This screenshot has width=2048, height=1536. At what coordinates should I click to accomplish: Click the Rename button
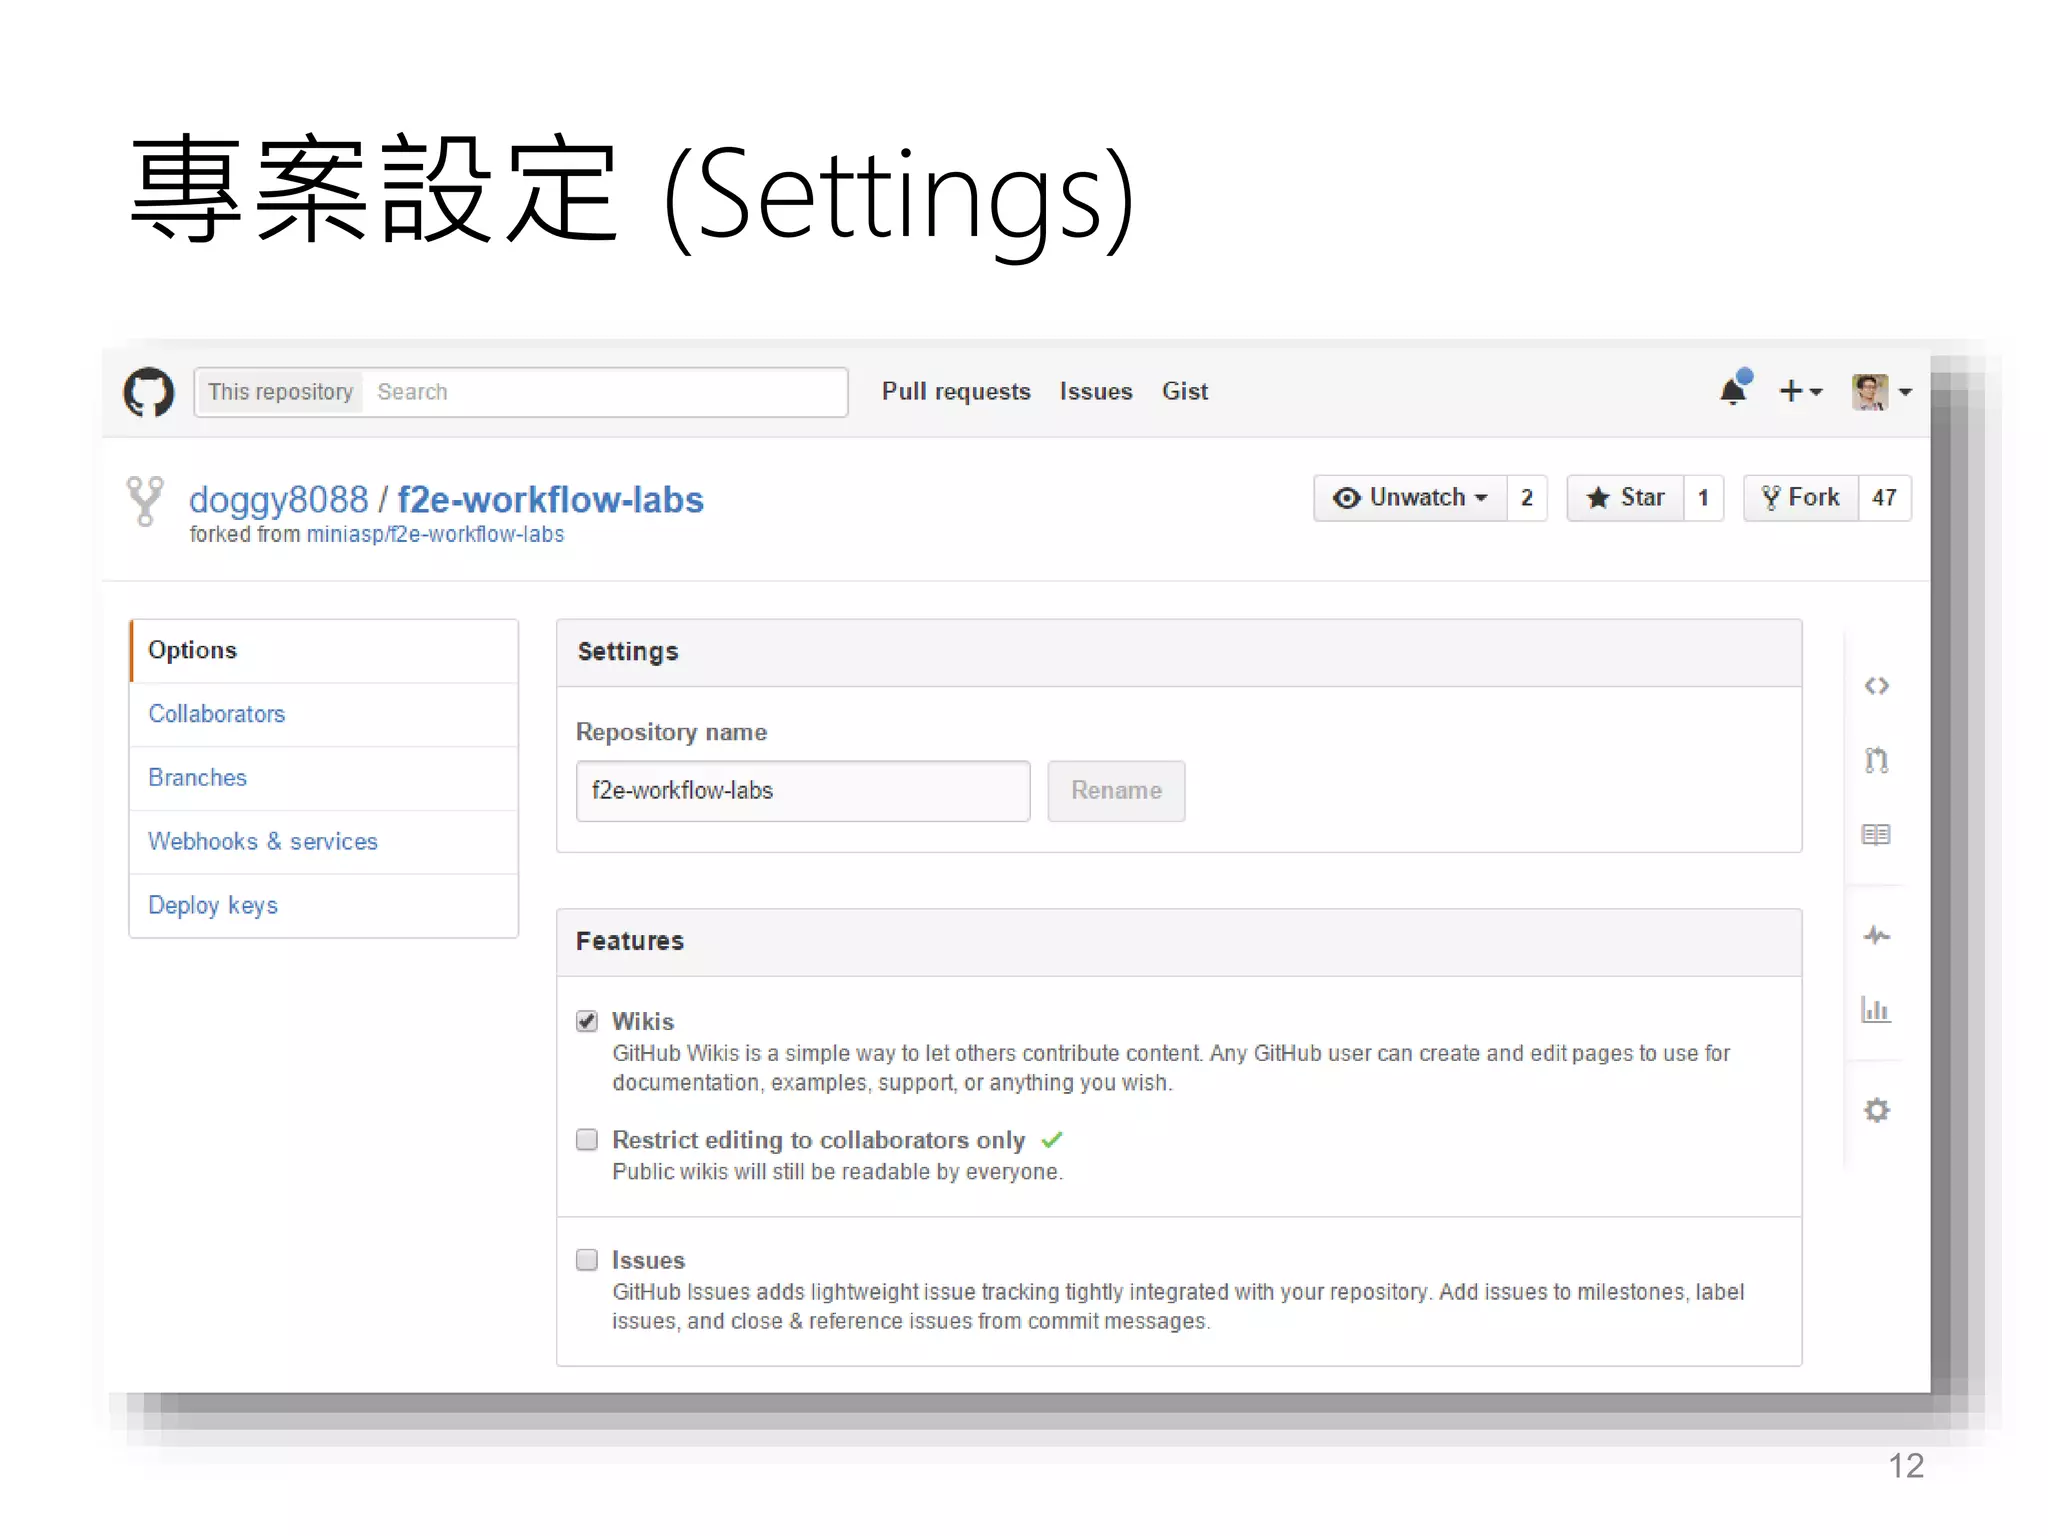pos(1116,791)
